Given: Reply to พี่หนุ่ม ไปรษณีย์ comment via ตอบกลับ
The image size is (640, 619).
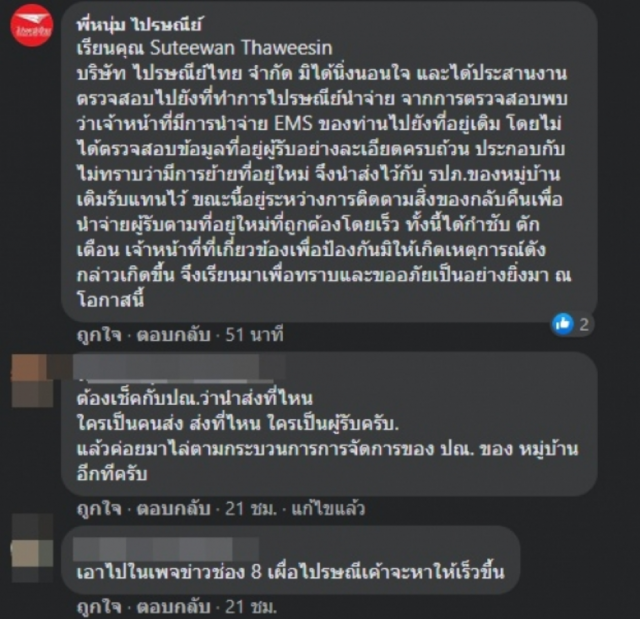Looking at the screenshot, I should [173, 335].
